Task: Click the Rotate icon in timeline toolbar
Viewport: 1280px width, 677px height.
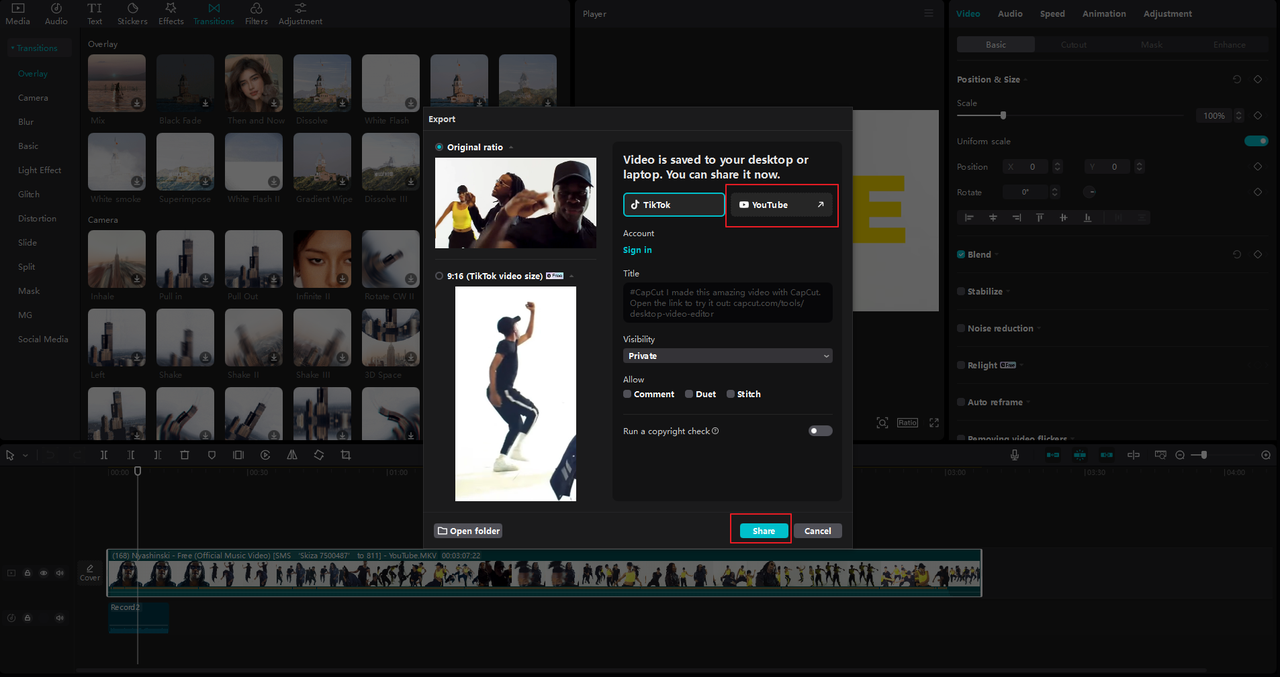Action: 318,454
